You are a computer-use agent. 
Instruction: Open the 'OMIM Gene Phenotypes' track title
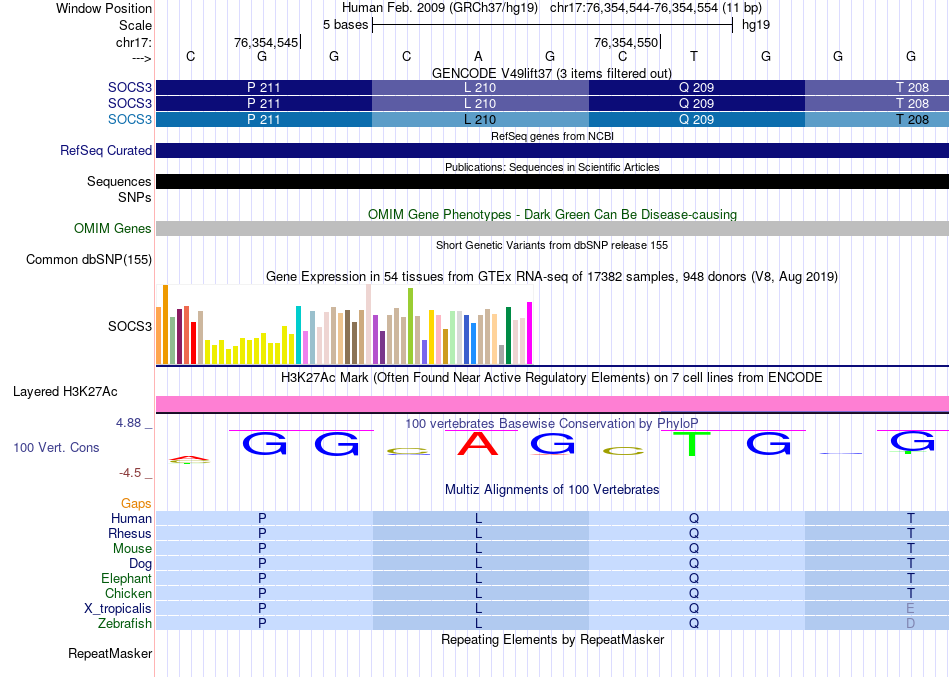(552, 215)
